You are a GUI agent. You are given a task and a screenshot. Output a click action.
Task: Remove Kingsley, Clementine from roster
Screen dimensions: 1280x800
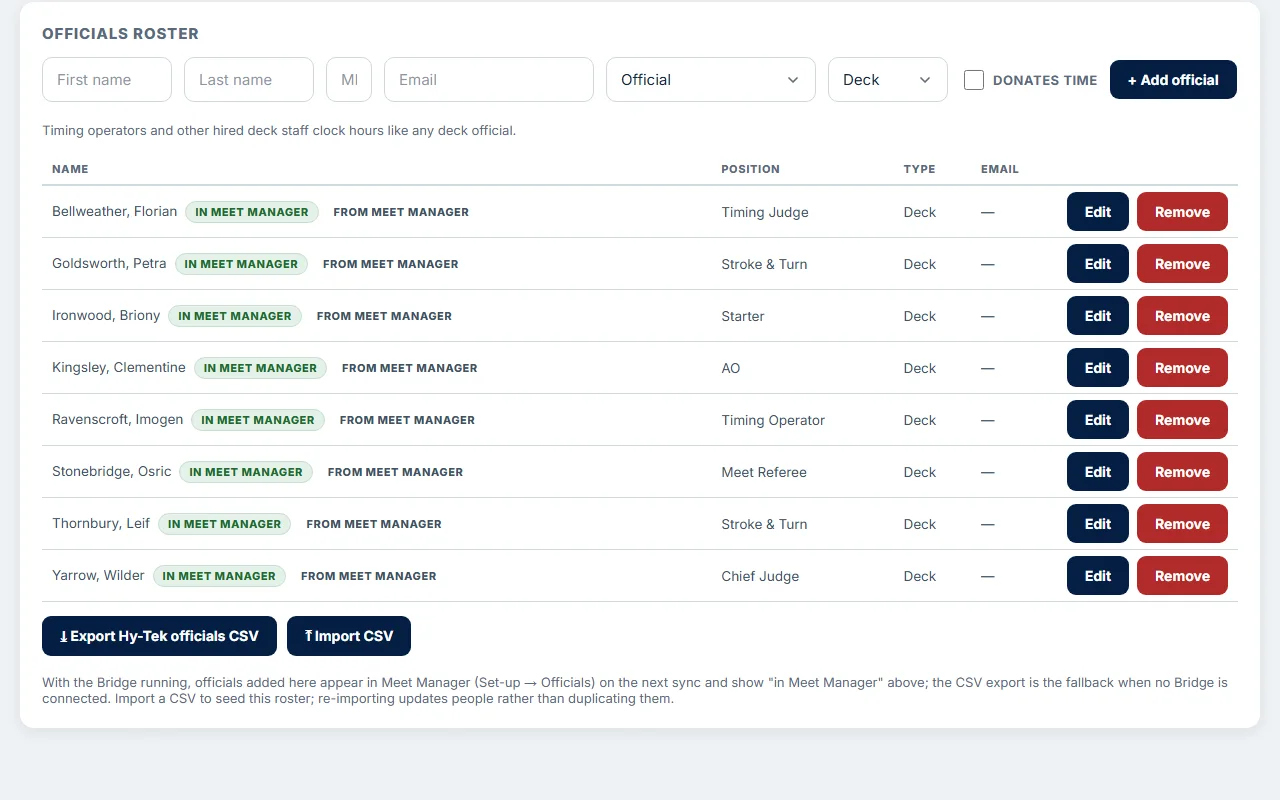click(1182, 368)
